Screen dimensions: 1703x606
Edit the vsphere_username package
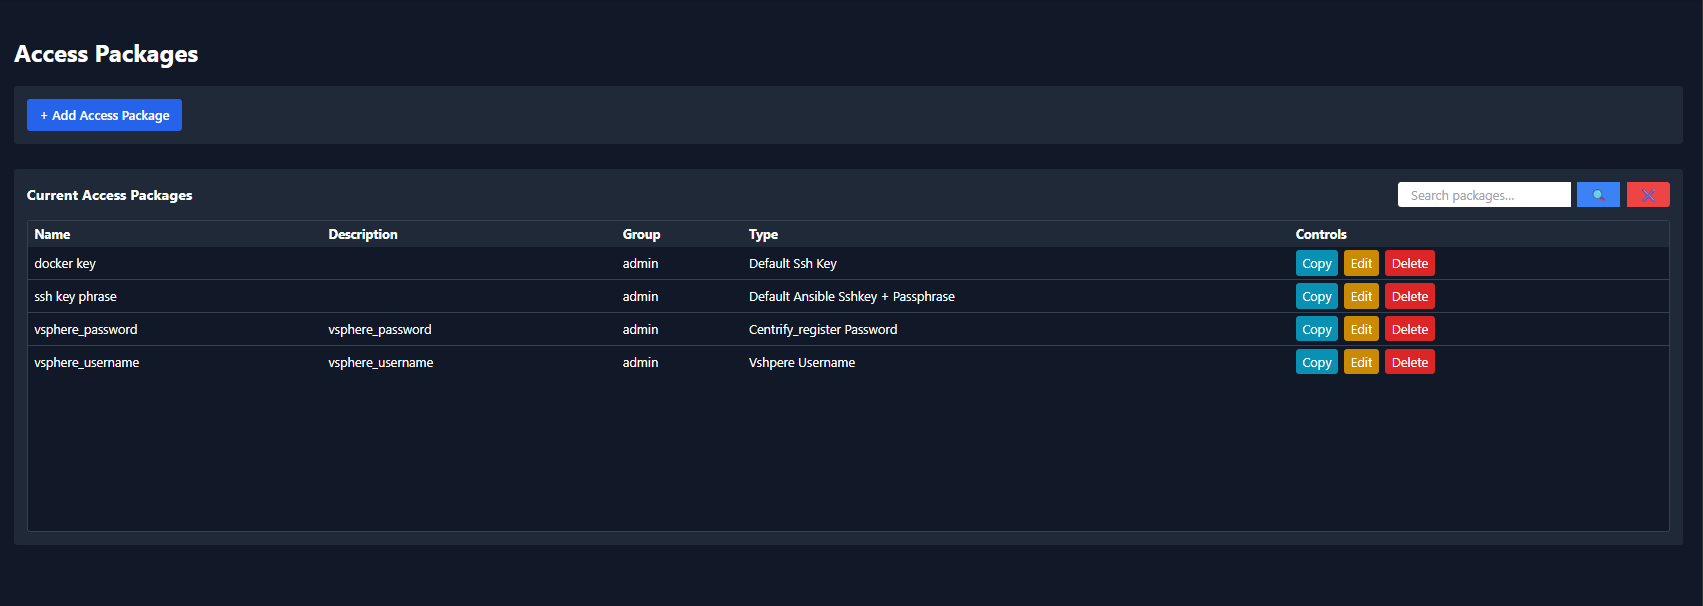tap(1361, 362)
